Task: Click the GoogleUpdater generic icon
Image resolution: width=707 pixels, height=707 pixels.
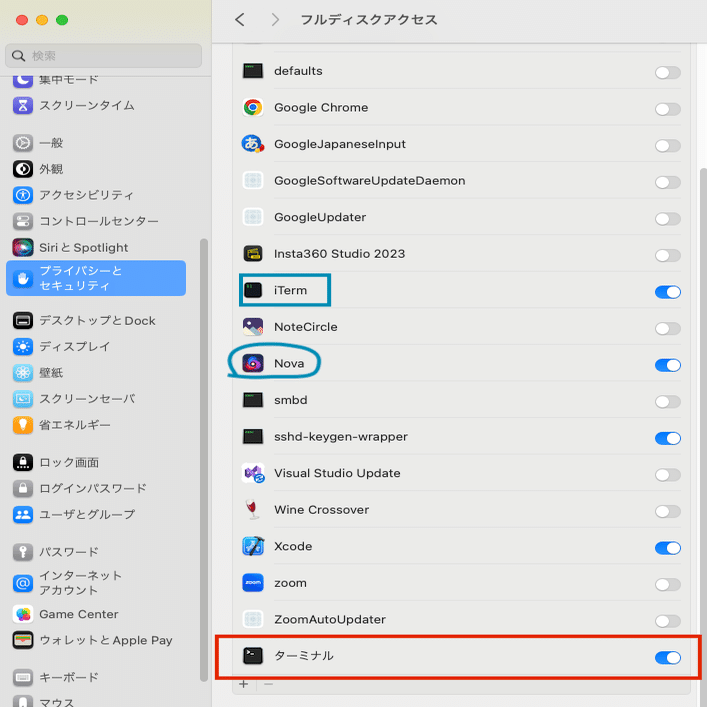Action: [252, 217]
